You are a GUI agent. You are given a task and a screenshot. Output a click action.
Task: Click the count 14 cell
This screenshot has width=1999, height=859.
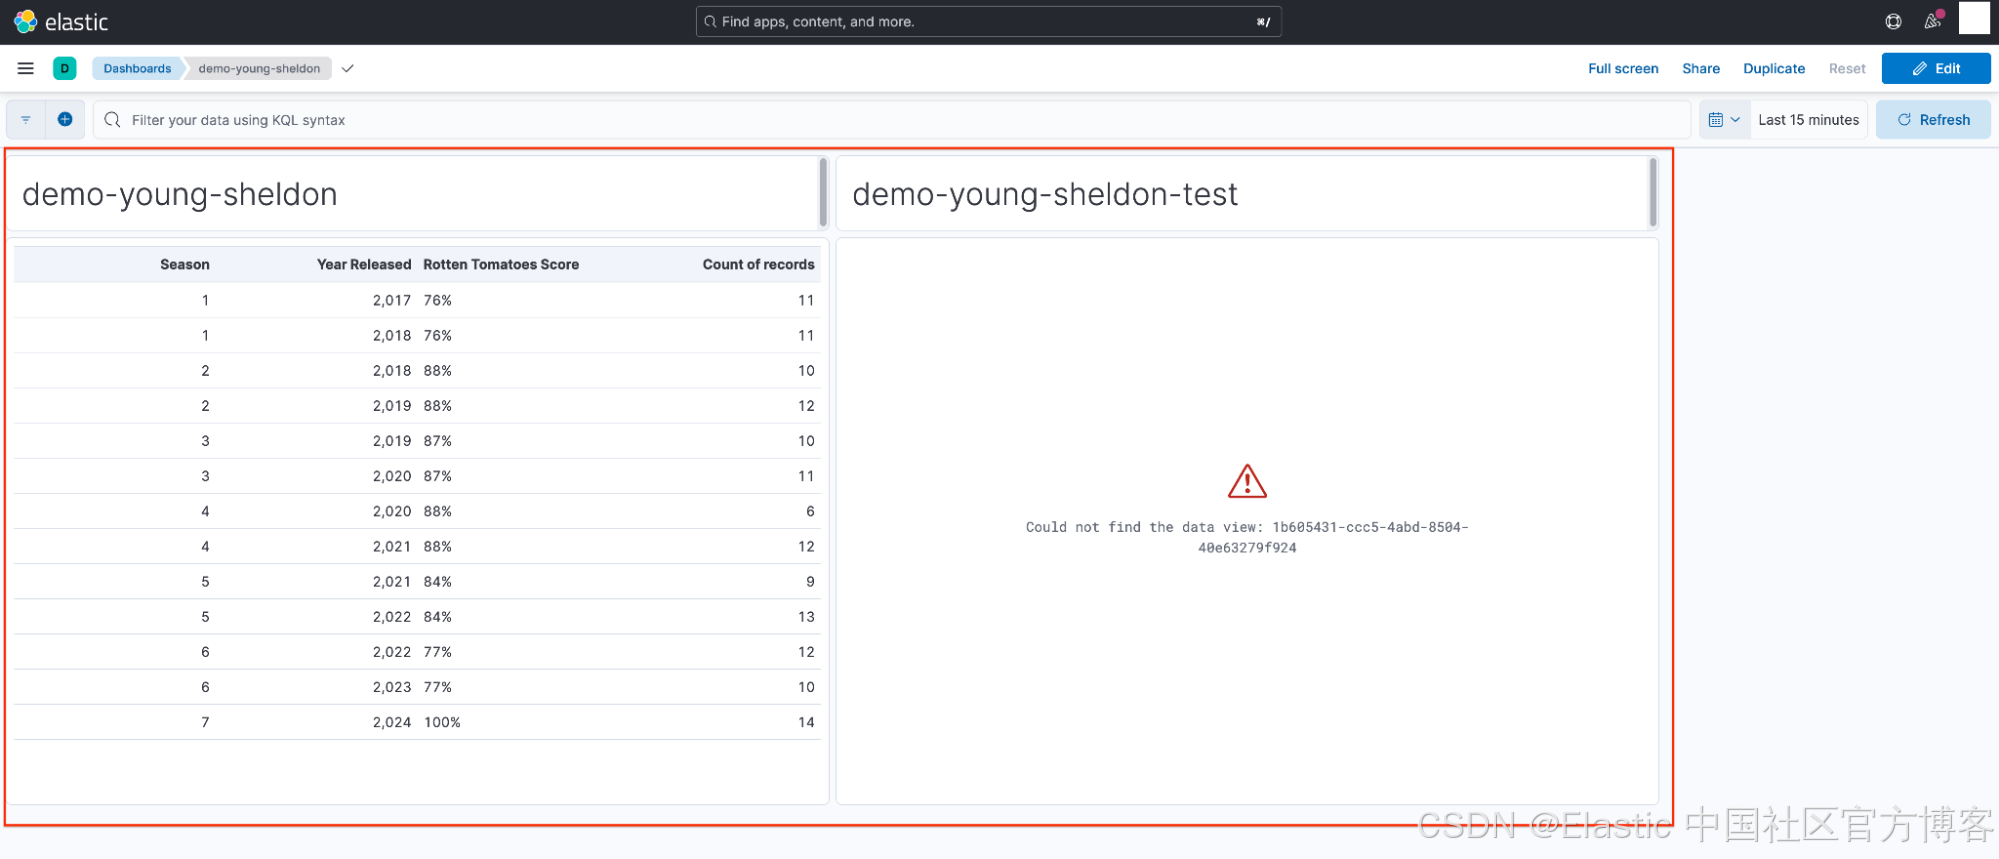point(806,722)
